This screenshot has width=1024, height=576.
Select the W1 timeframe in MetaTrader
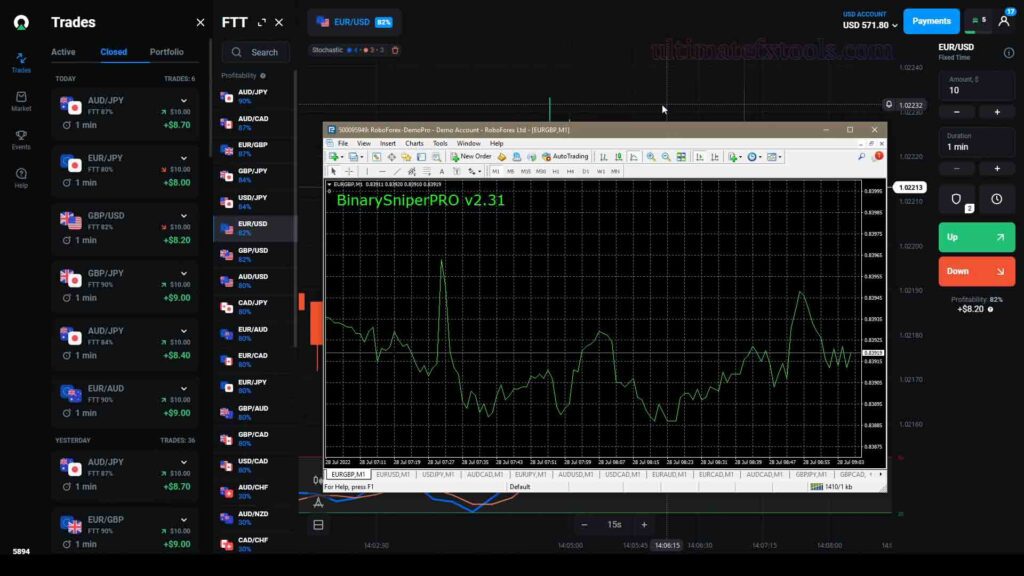coord(600,171)
